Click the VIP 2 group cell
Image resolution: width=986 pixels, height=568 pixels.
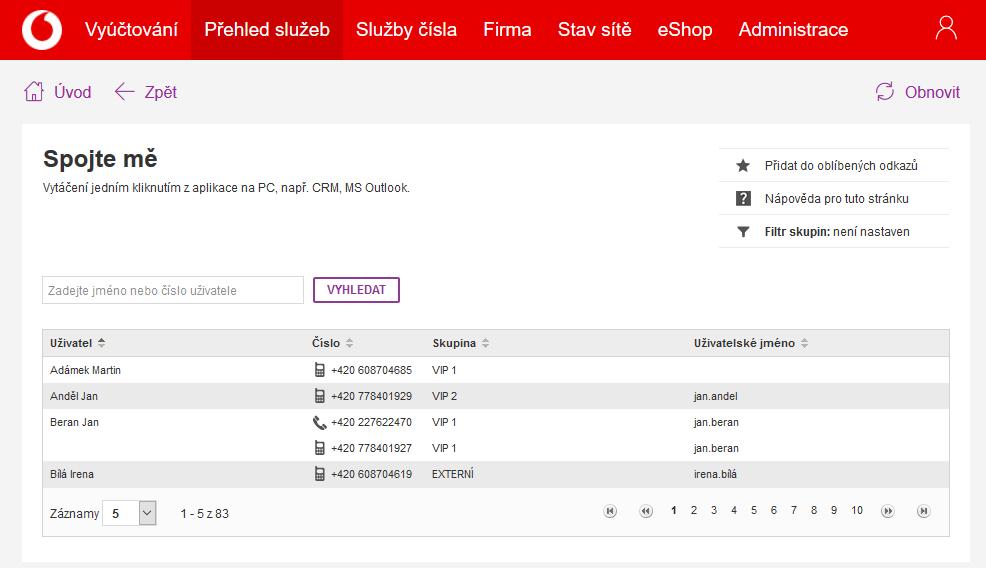click(x=445, y=396)
